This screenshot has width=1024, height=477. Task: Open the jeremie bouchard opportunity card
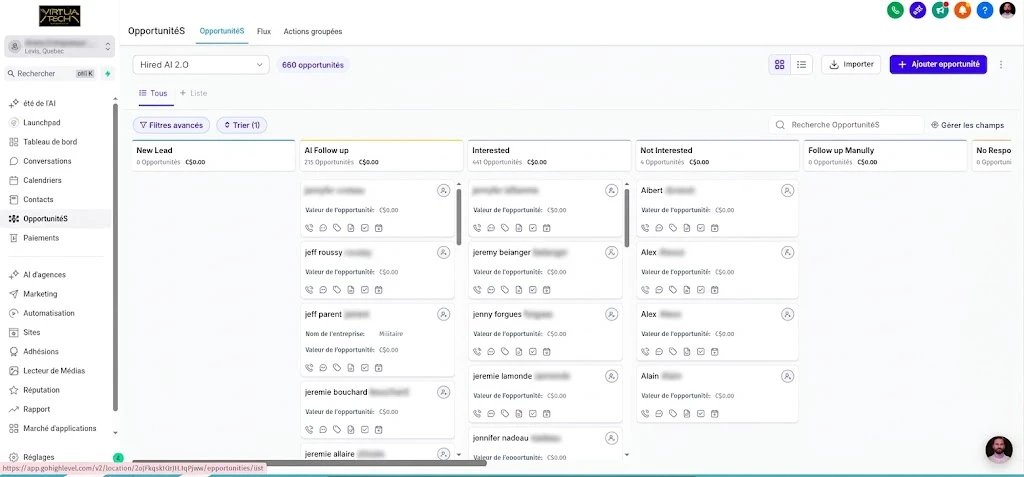coord(377,410)
